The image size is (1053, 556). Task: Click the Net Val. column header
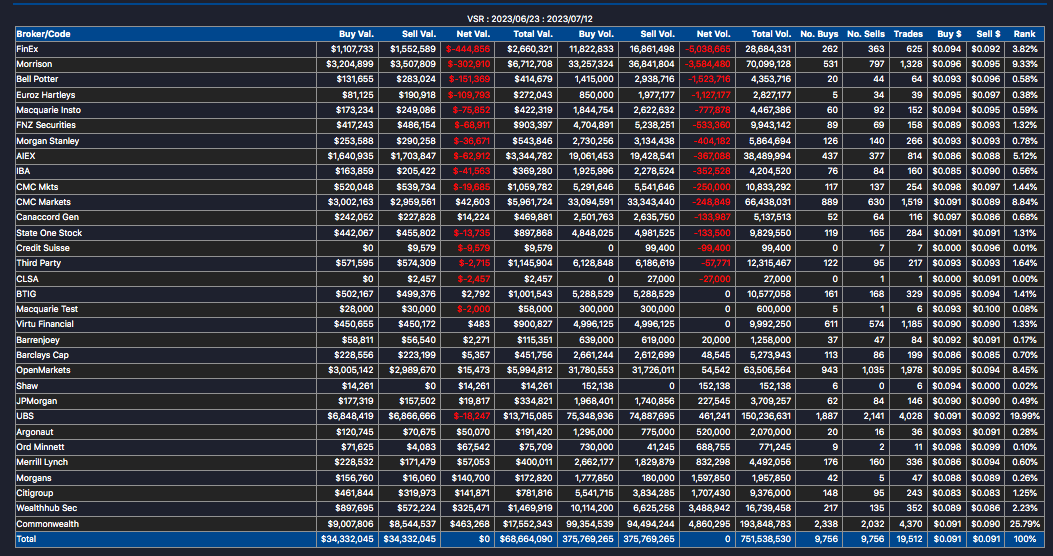tap(474, 34)
